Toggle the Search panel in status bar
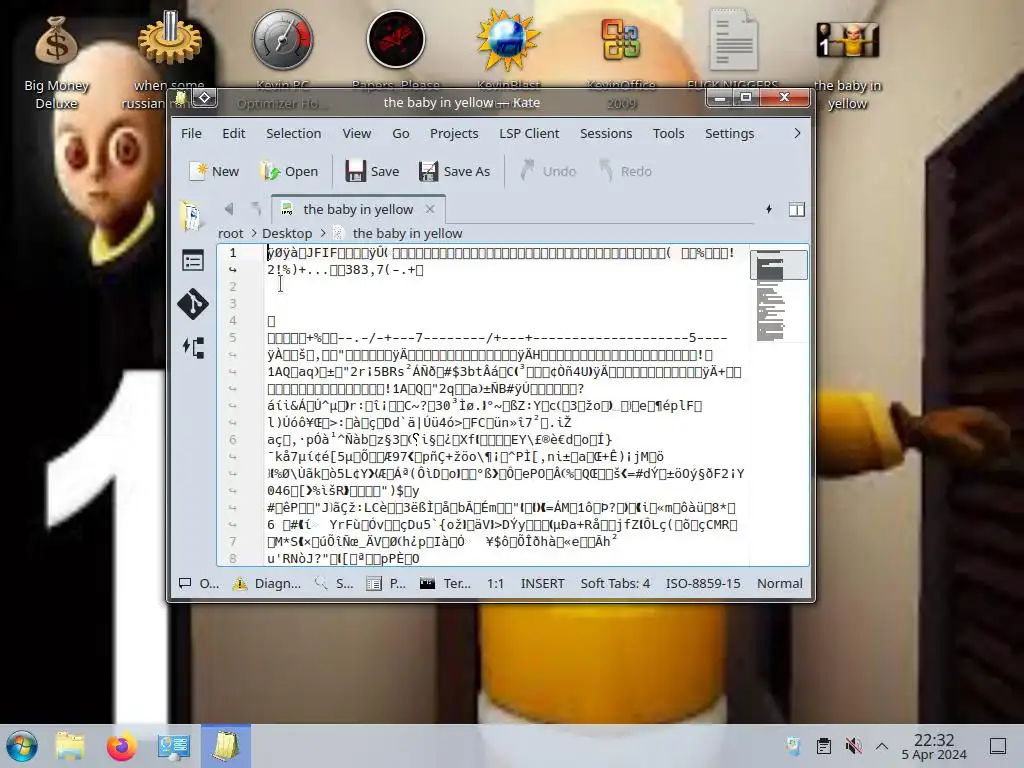The width and height of the screenshot is (1024, 768). coord(334,583)
